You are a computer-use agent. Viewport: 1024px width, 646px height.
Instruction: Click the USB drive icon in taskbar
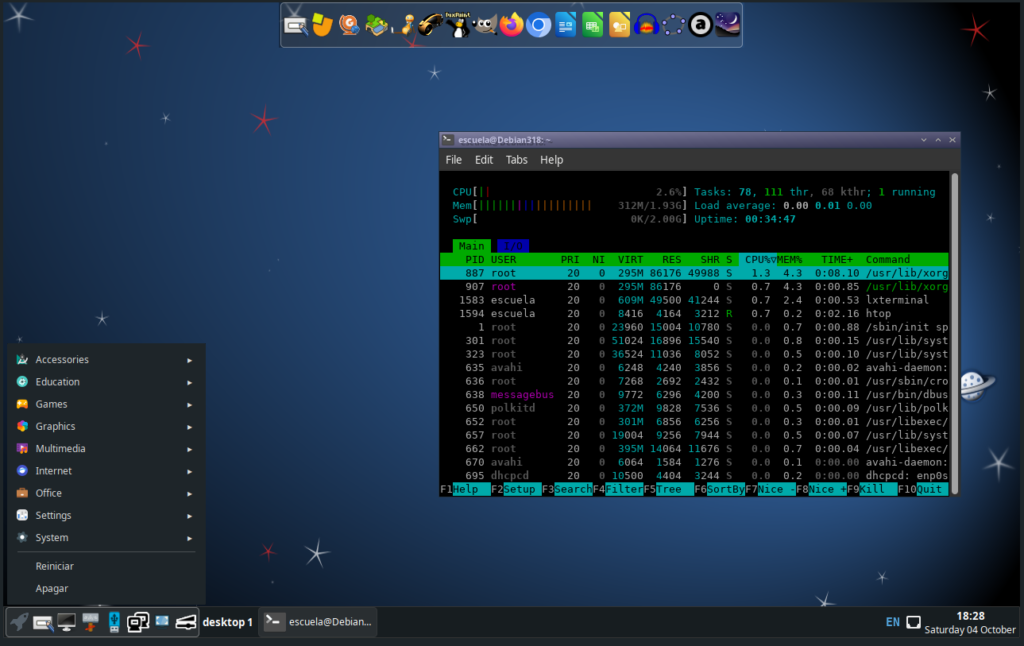click(113, 622)
